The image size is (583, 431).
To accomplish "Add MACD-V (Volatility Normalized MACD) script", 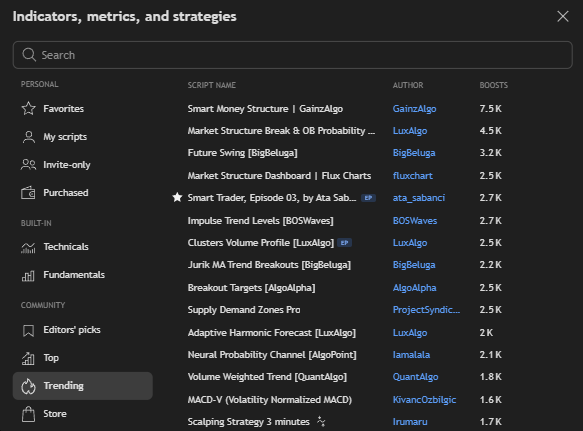I will (x=270, y=400).
